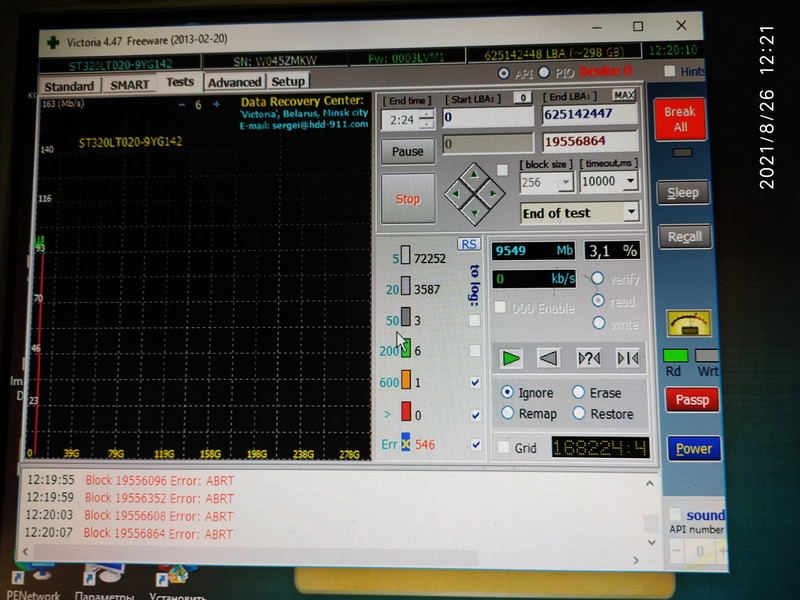Viewport: 800px width, 600px height.
Task: Toggle the Grid checkbox
Action: (503, 447)
